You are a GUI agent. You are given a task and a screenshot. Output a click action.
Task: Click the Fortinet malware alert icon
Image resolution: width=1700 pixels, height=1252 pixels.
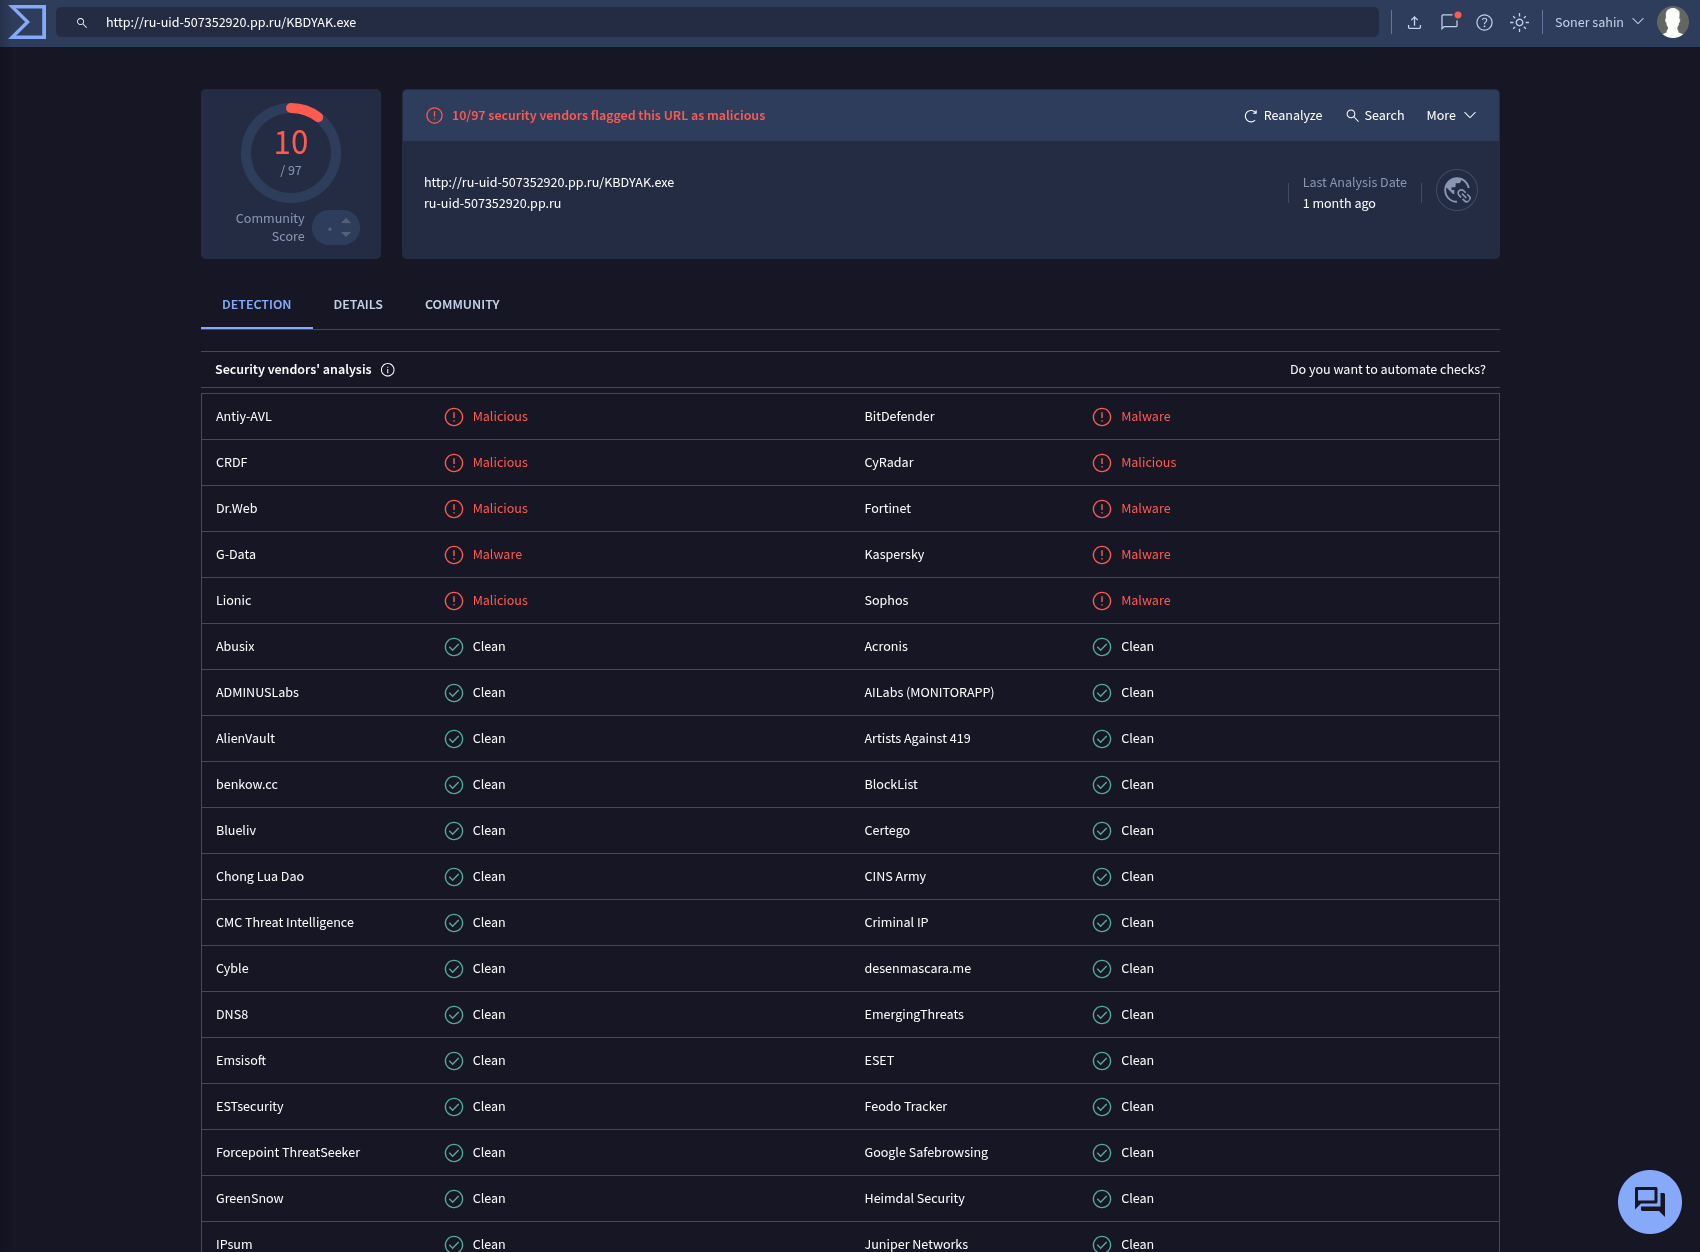click(x=1102, y=508)
